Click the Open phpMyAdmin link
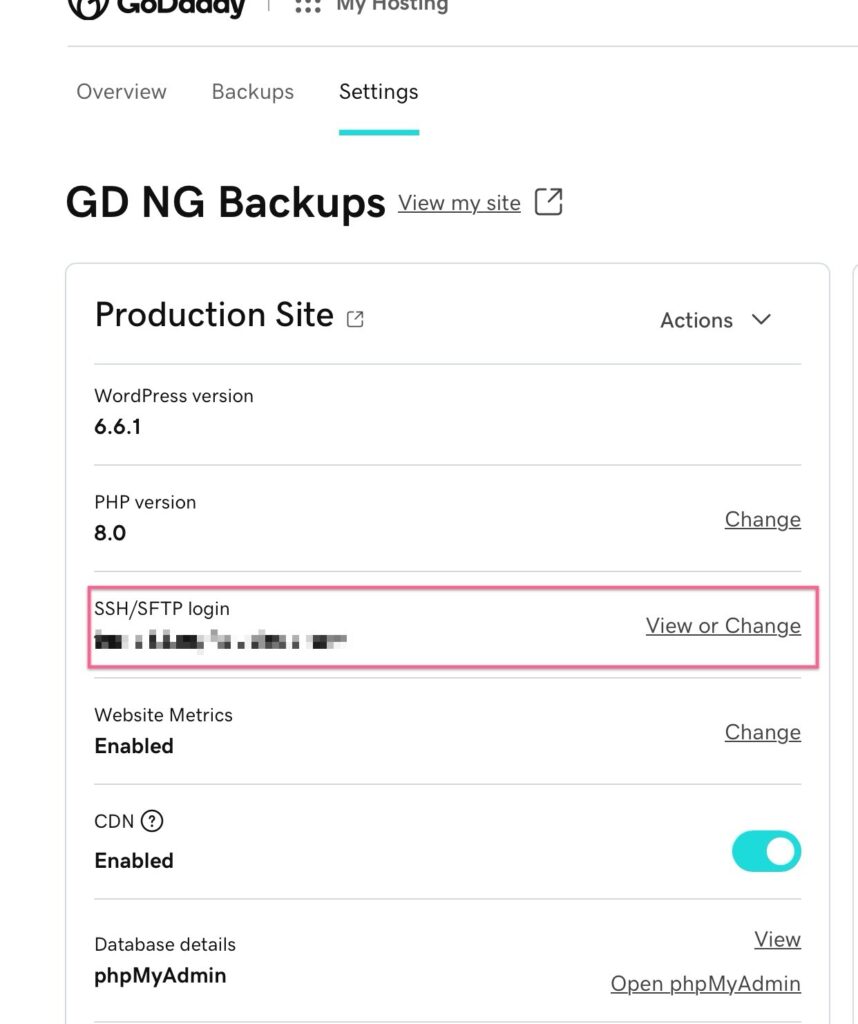 click(x=705, y=984)
